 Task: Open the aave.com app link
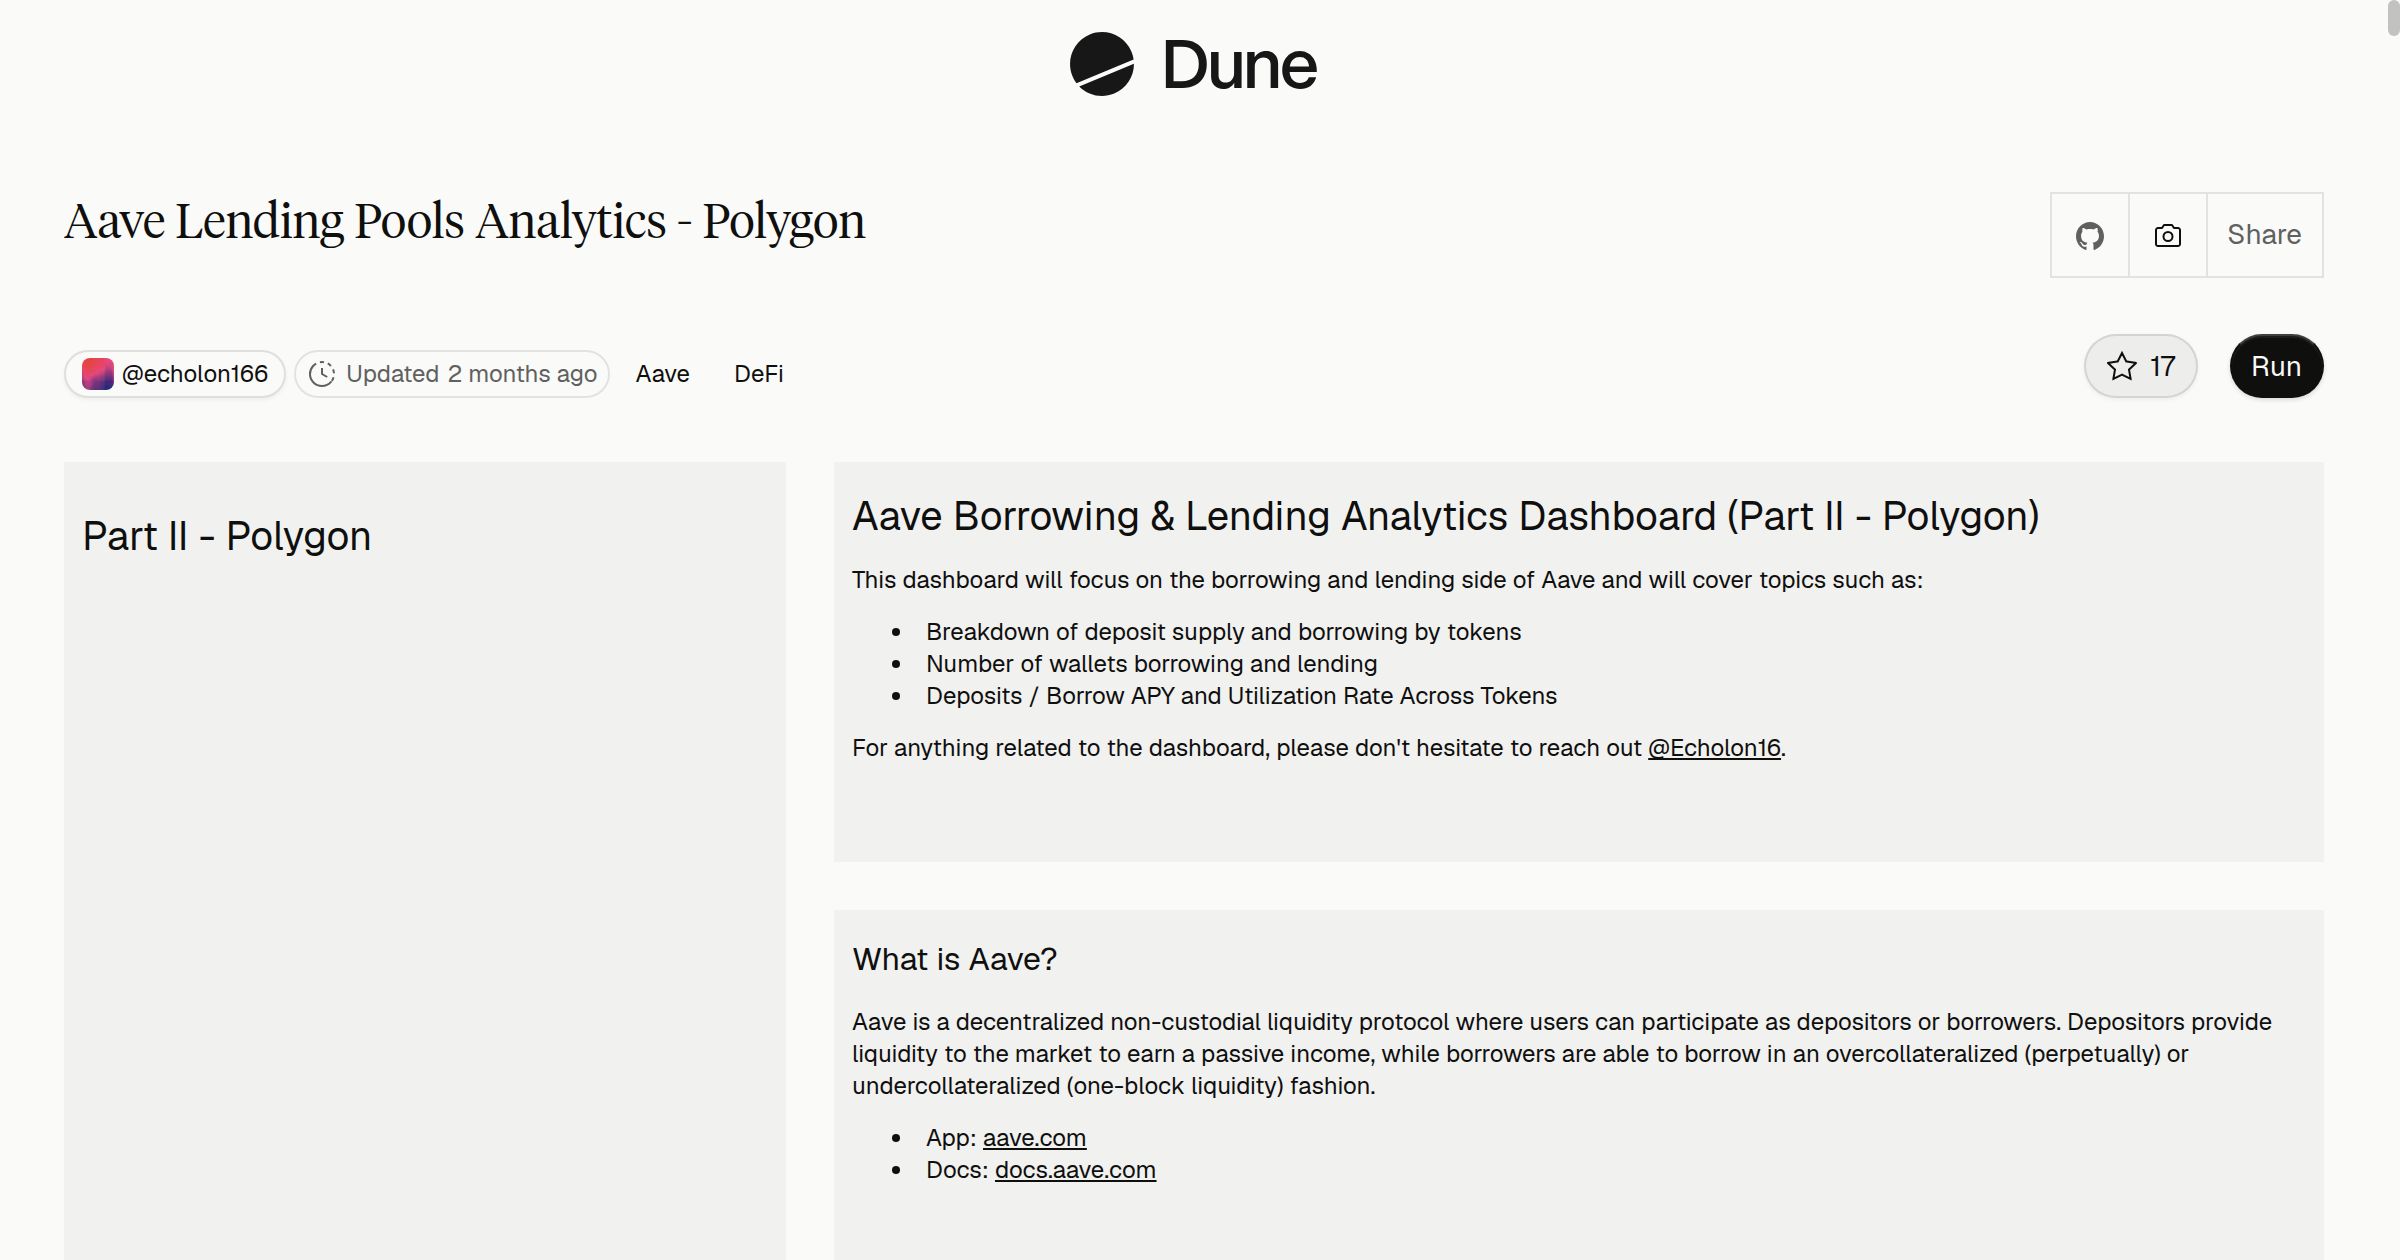click(x=1034, y=1138)
